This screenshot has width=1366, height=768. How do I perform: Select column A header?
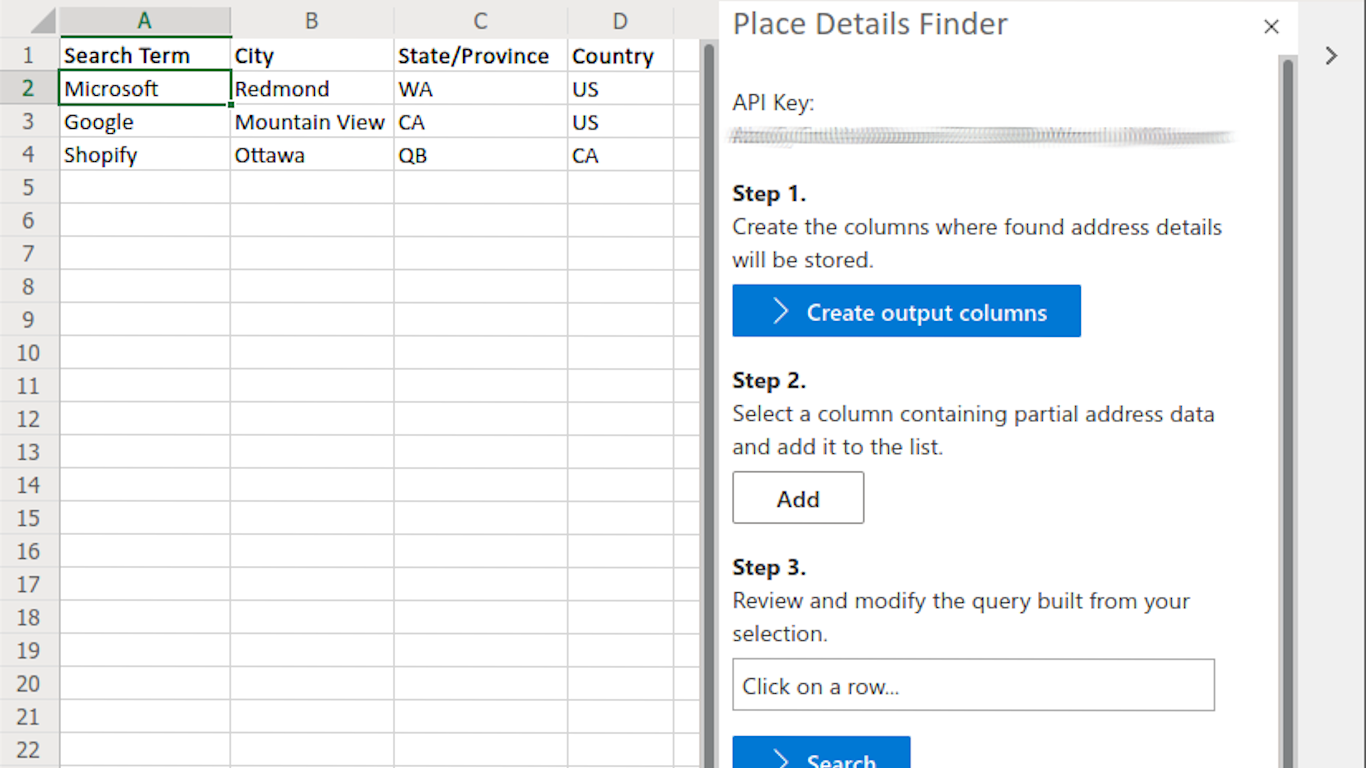pos(145,21)
